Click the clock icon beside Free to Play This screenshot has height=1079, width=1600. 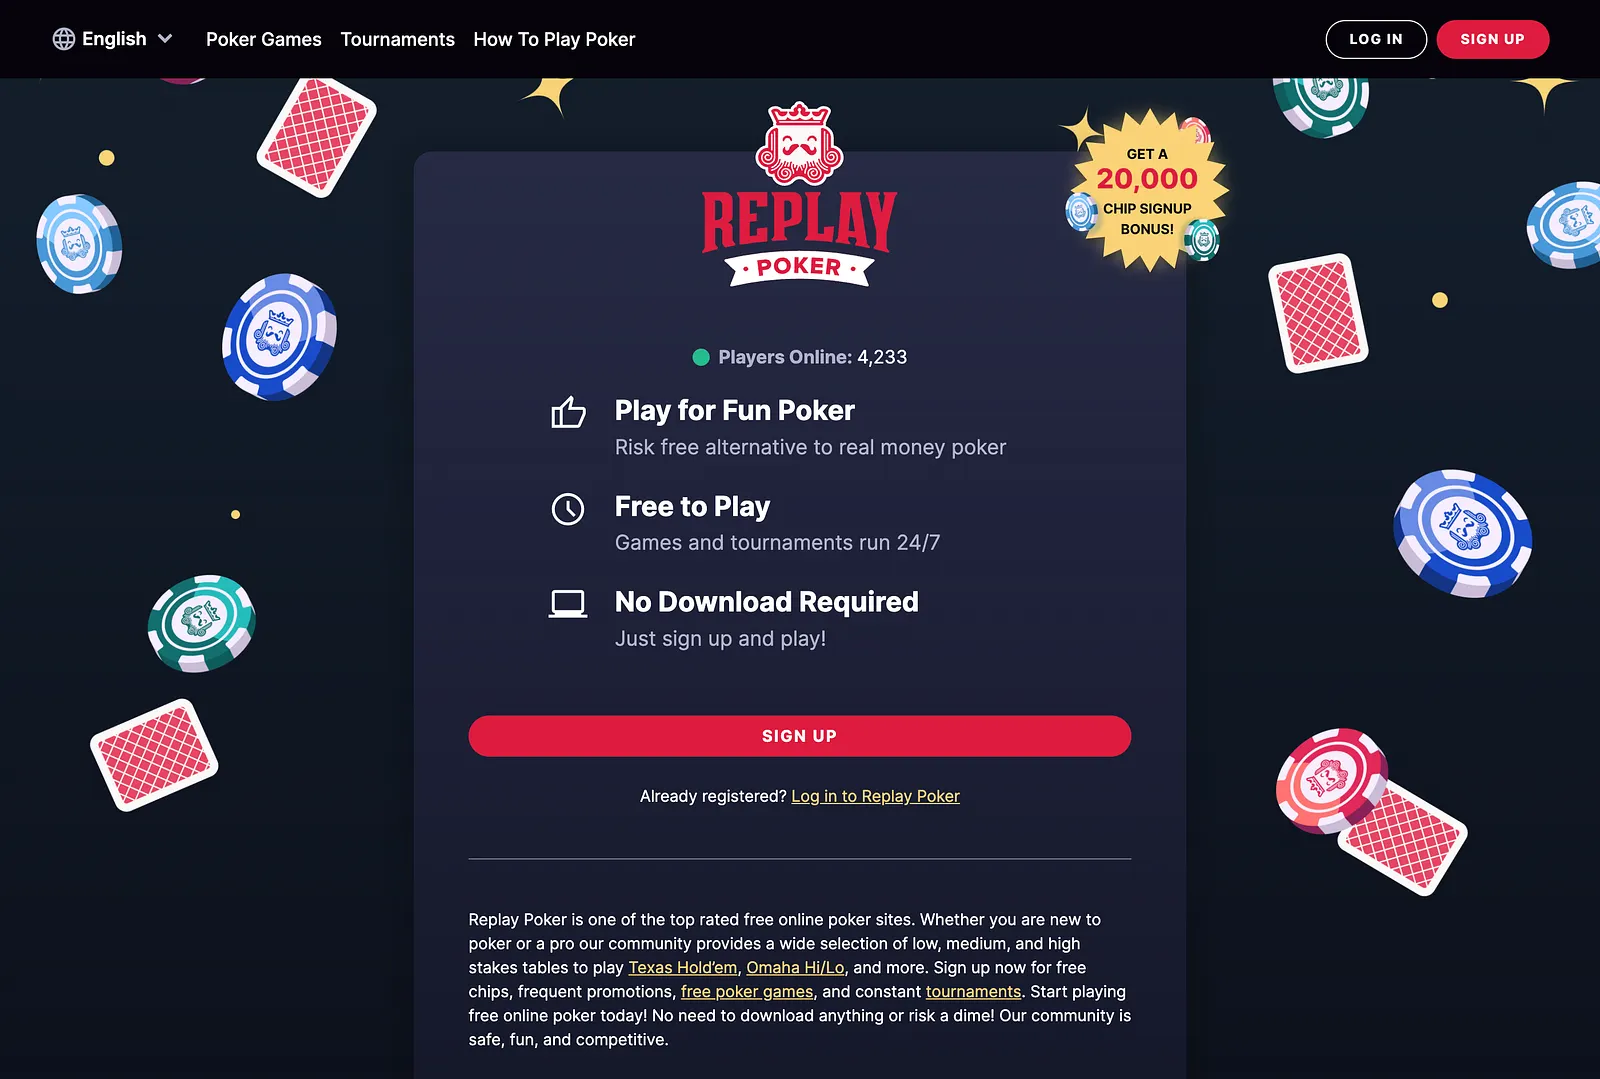click(x=568, y=509)
